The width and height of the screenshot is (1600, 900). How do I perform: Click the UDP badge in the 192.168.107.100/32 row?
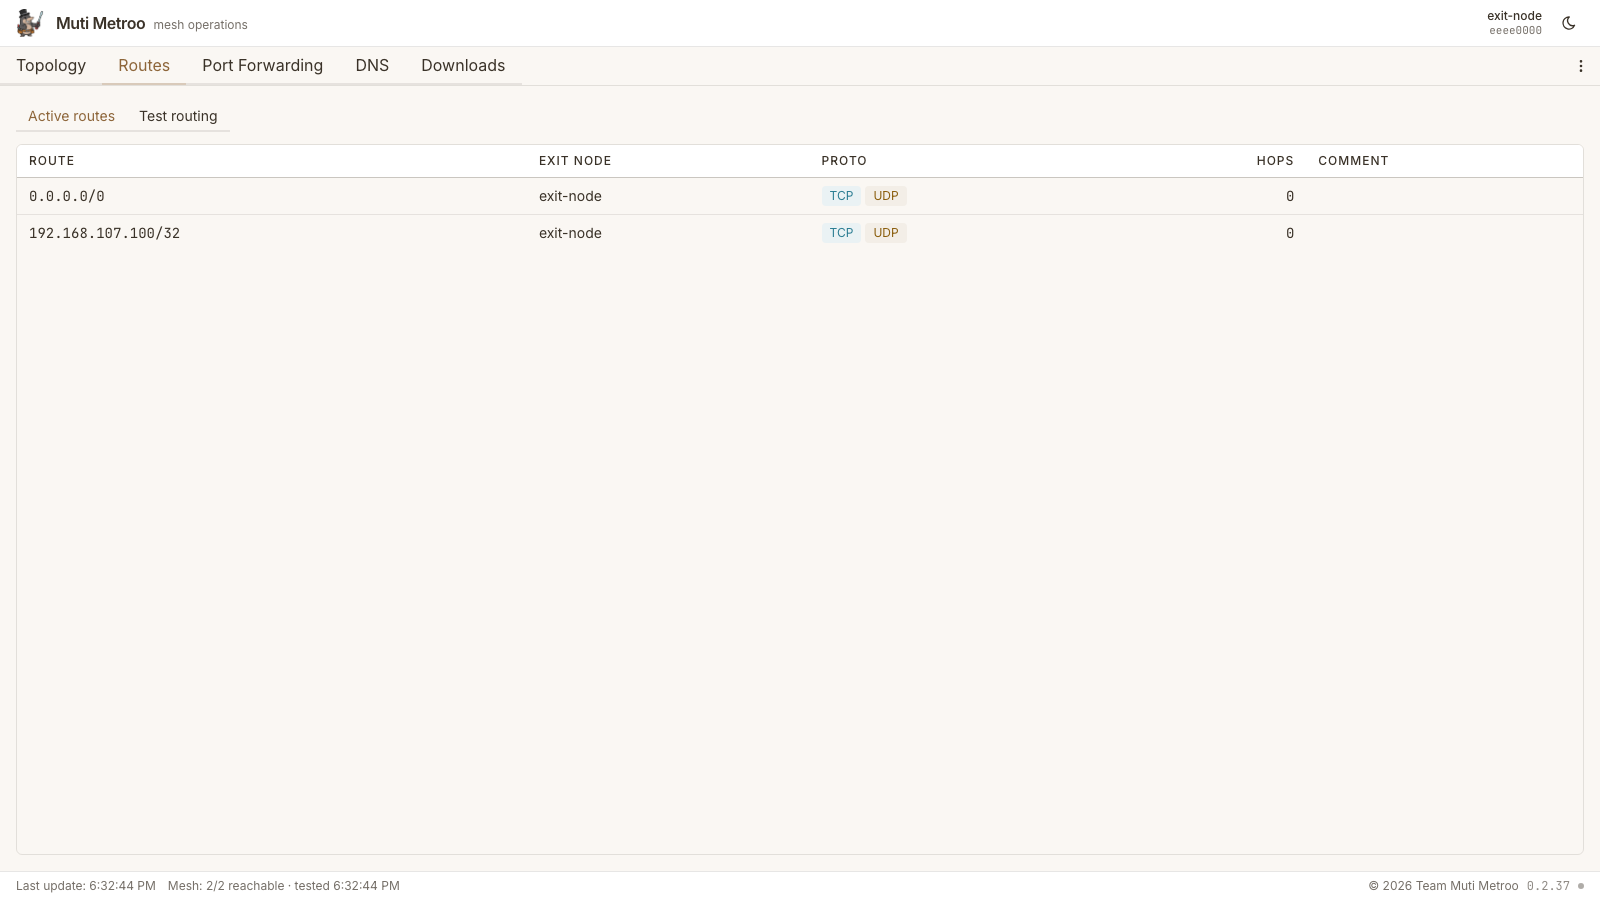(x=886, y=233)
